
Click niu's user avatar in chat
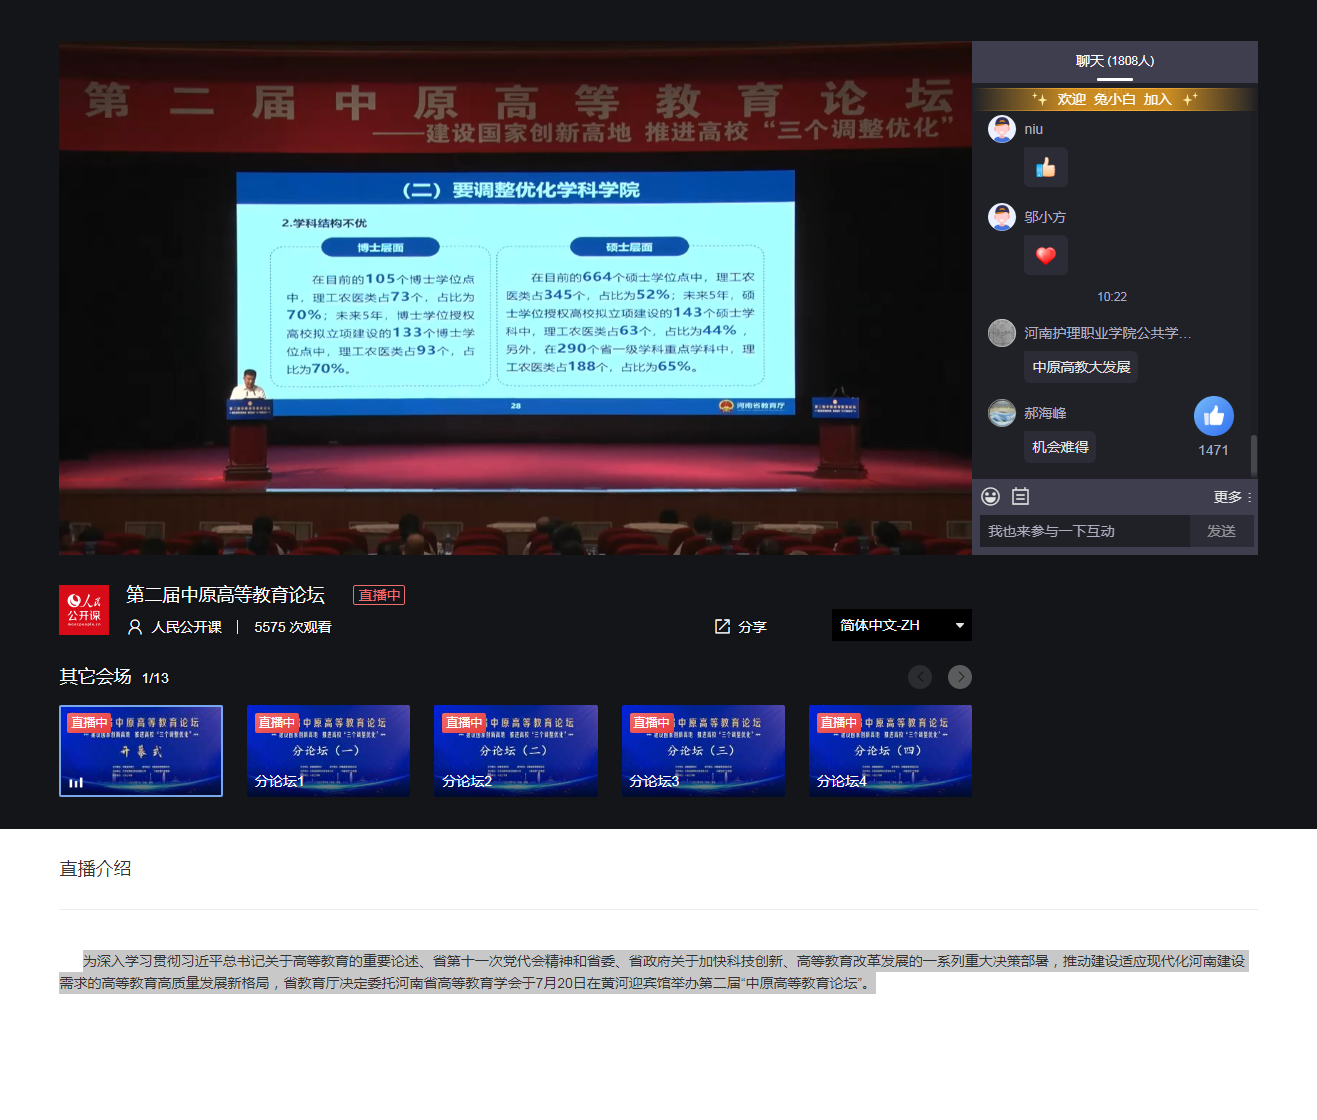[1001, 129]
